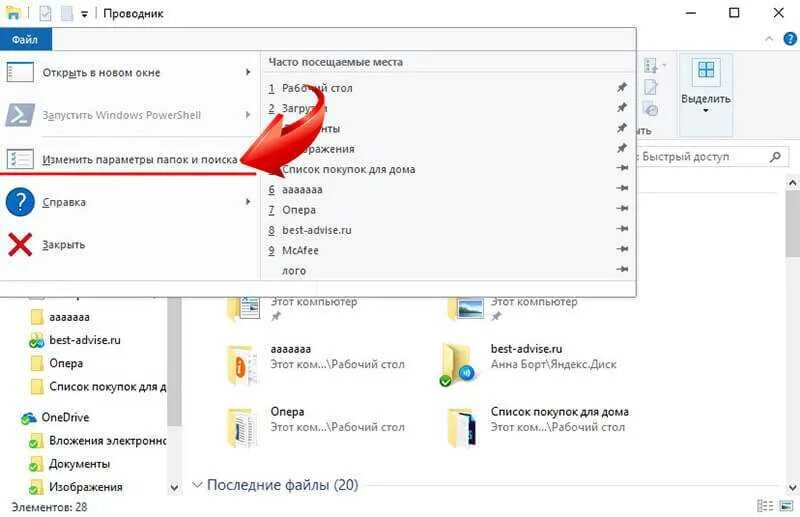The width and height of the screenshot is (800, 517).
Task: Expand submenu arrow next to Открыть в новом окне
Action: (248, 72)
